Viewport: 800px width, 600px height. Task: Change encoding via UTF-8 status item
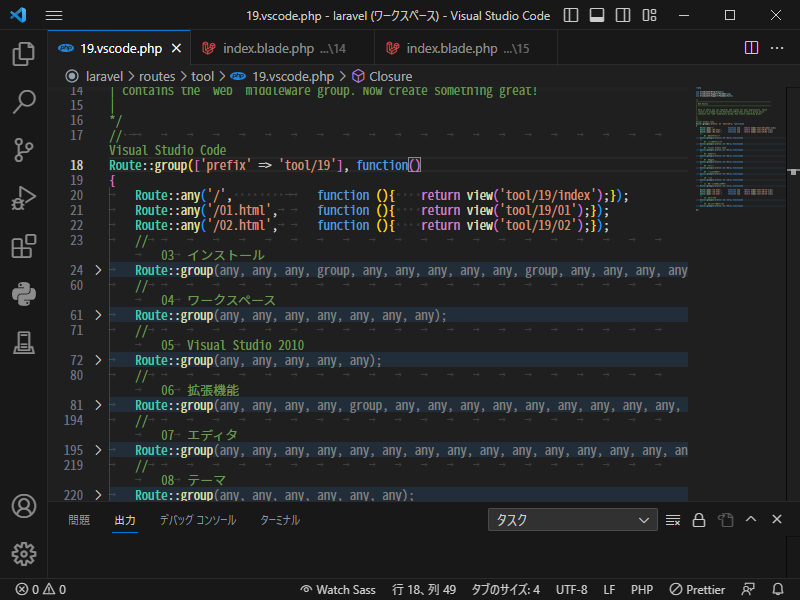(x=571, y=590)
